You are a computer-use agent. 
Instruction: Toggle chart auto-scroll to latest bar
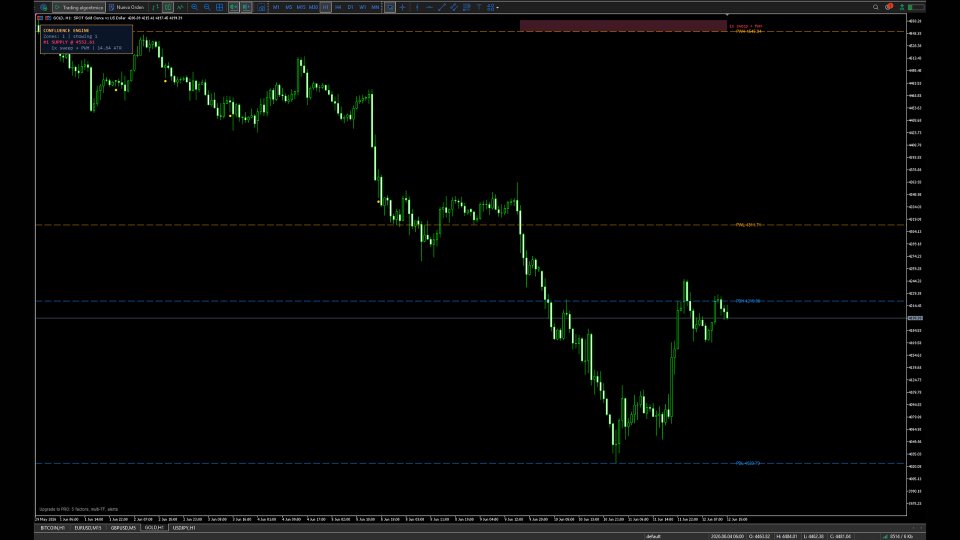[x=234, y=7]
